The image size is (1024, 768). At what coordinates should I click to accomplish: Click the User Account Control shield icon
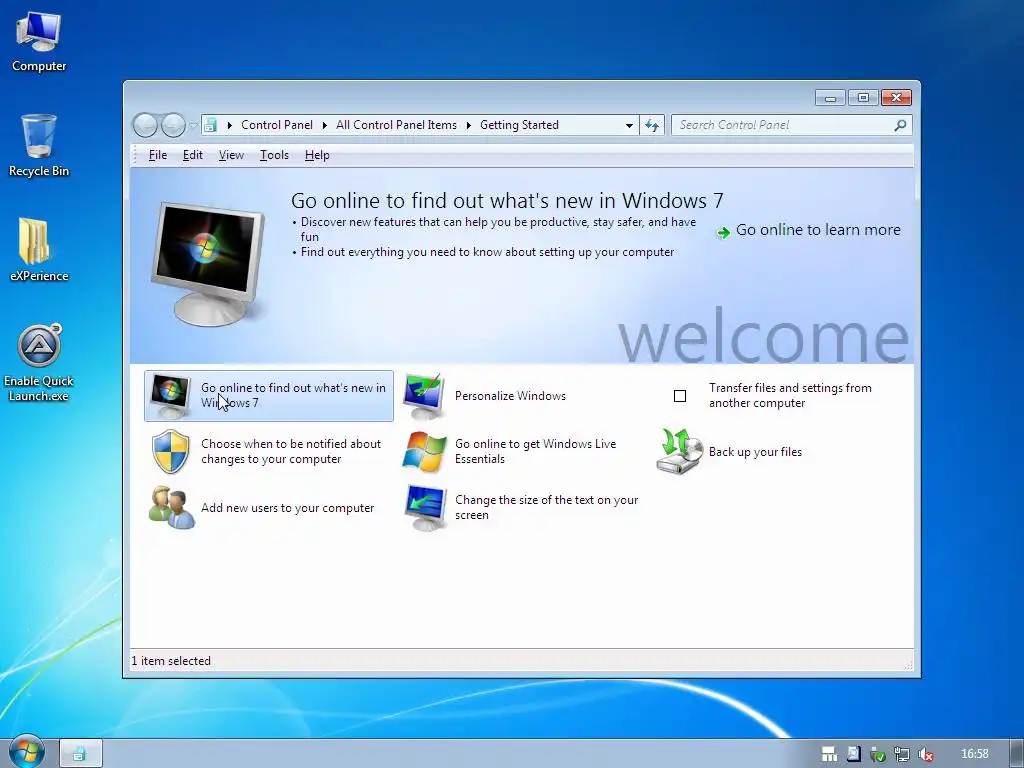[170, 451]
